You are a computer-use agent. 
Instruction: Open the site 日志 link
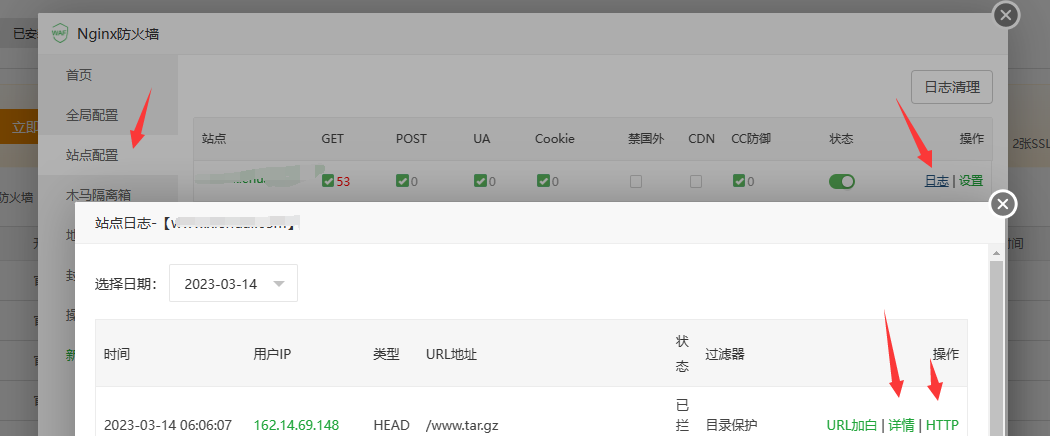(936, 180)
